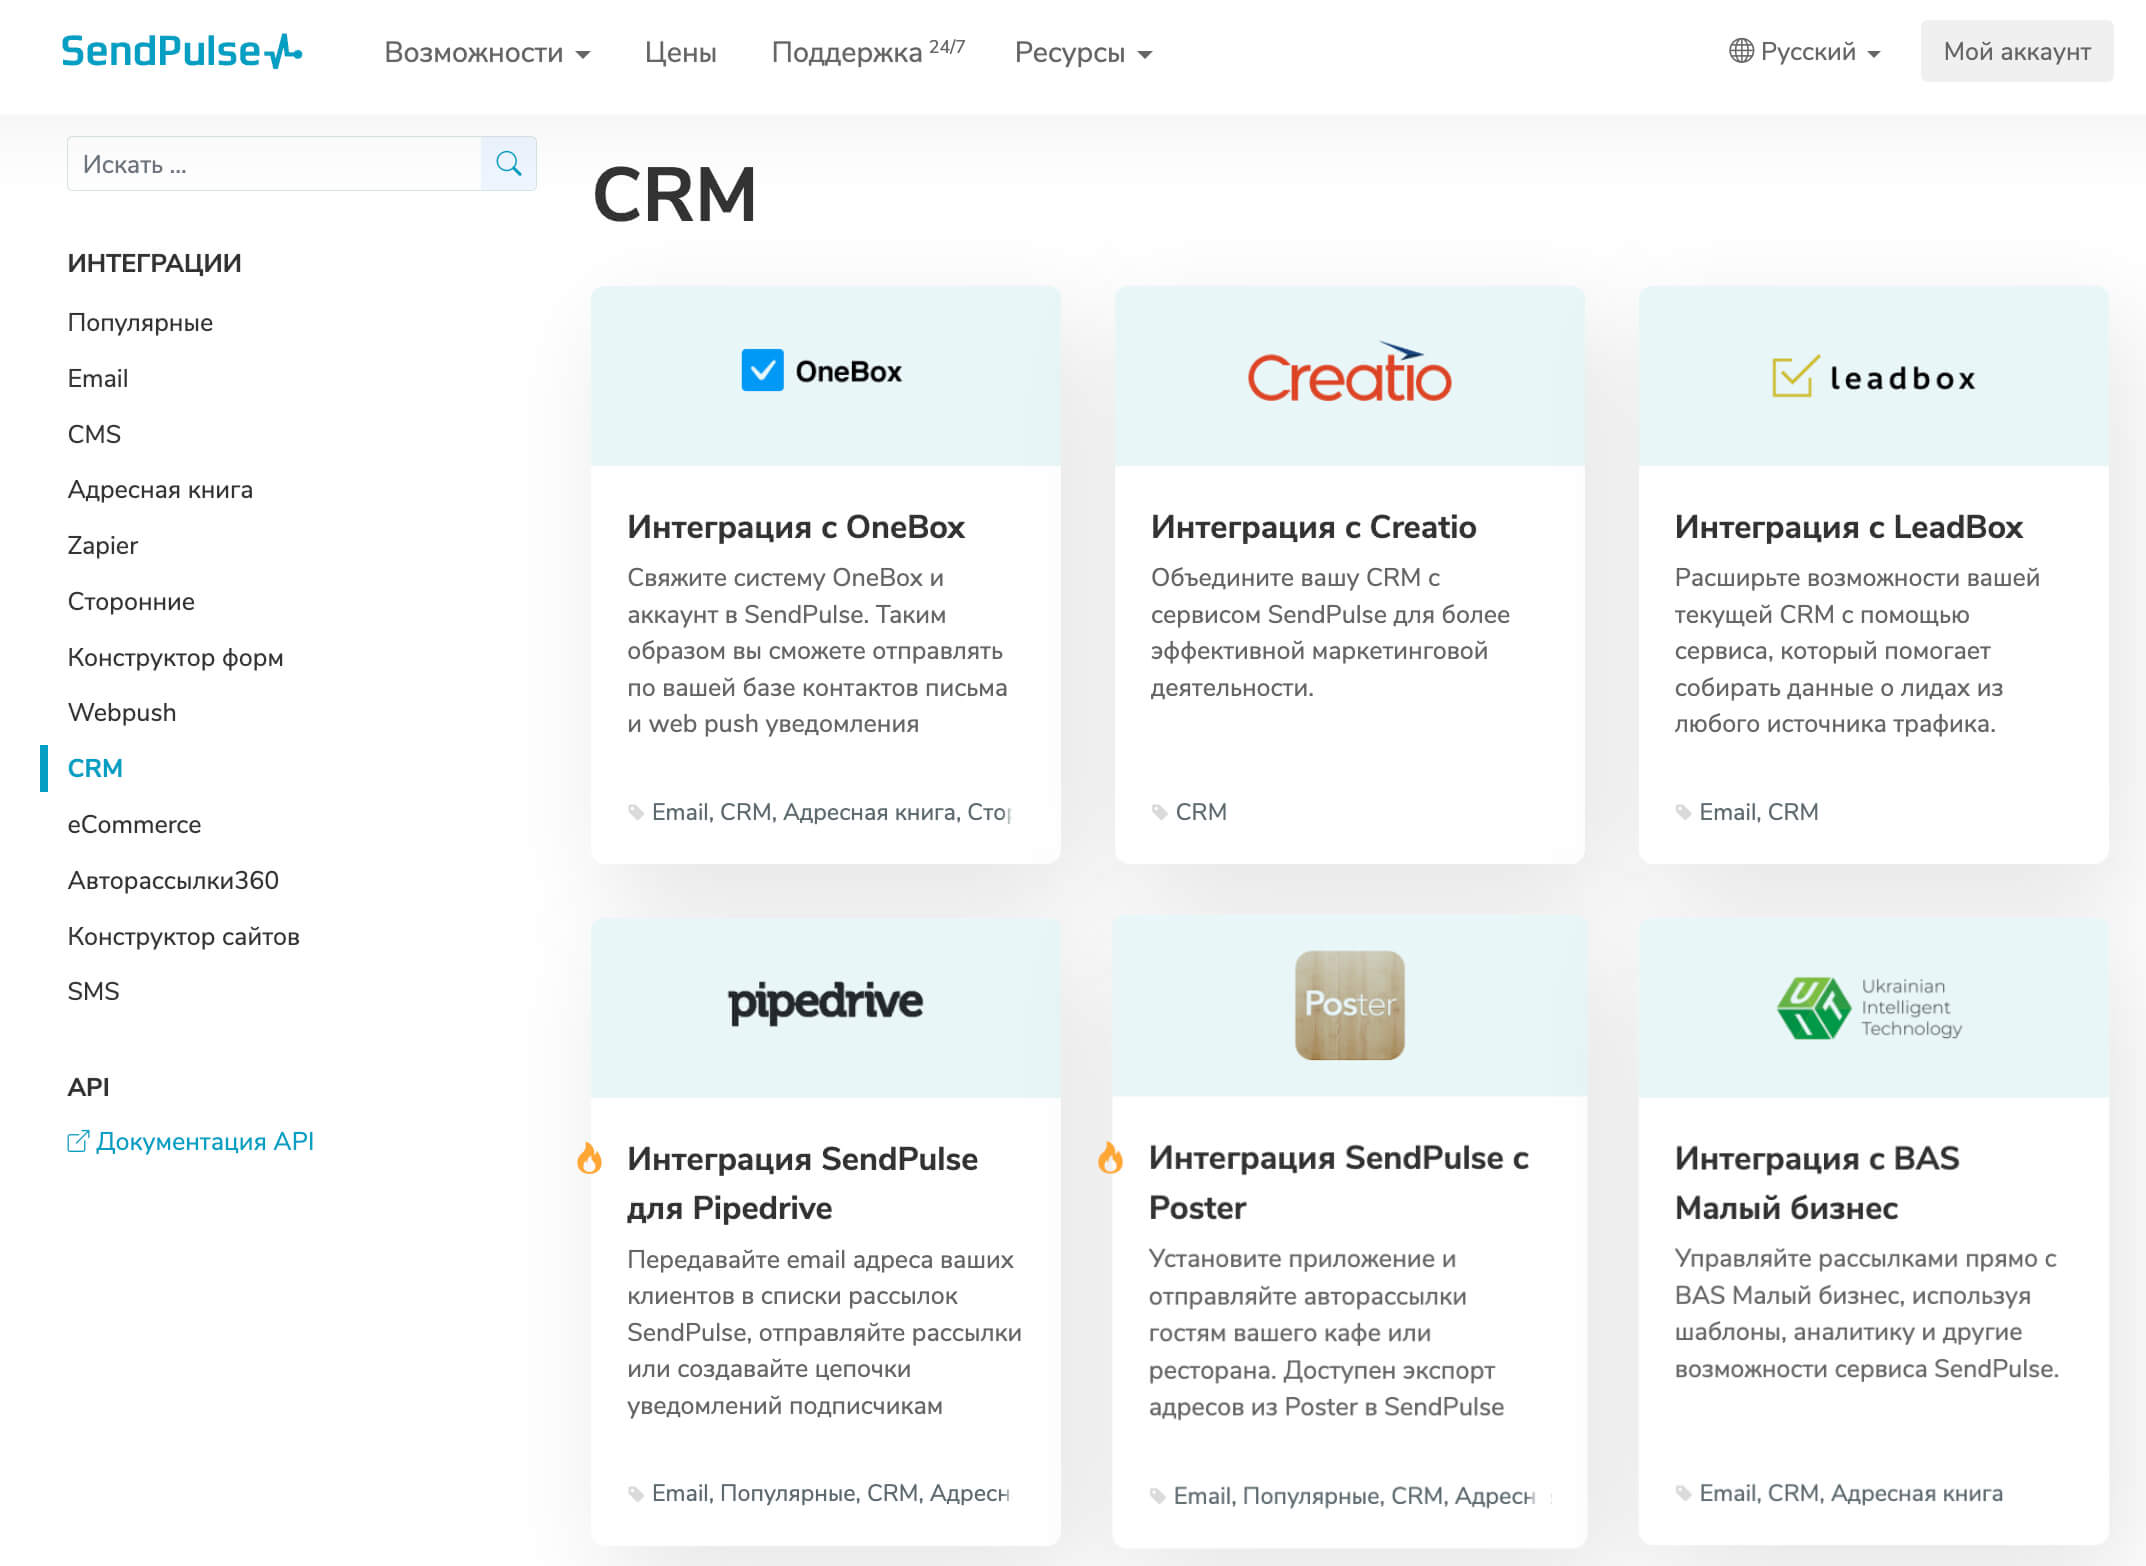Click the LeadBox card description text

1857,650
